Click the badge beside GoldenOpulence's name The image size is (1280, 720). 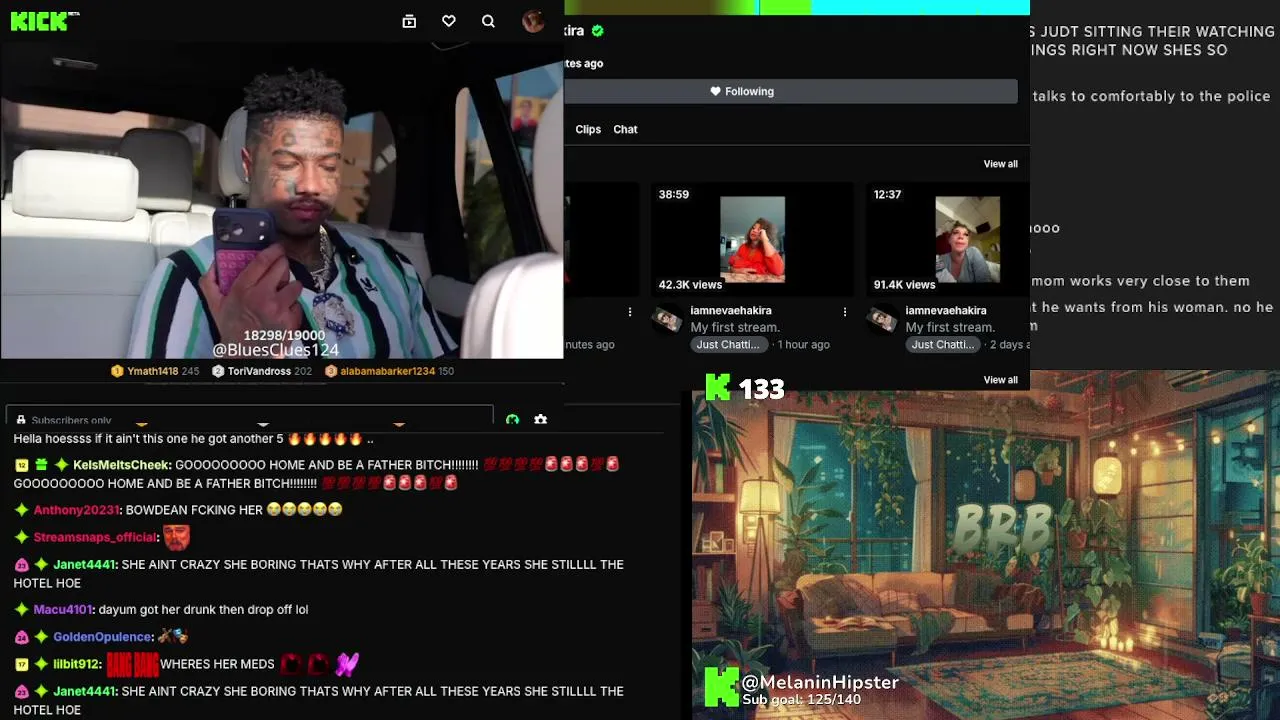21,637
